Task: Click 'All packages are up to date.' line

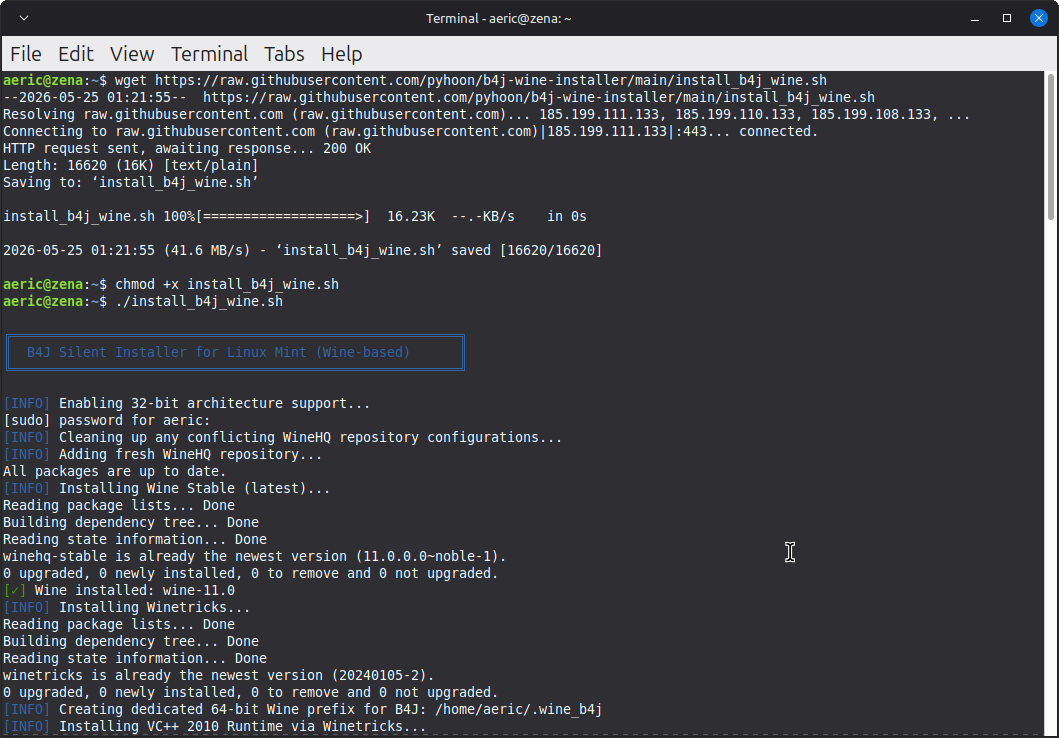Action: 115,471
